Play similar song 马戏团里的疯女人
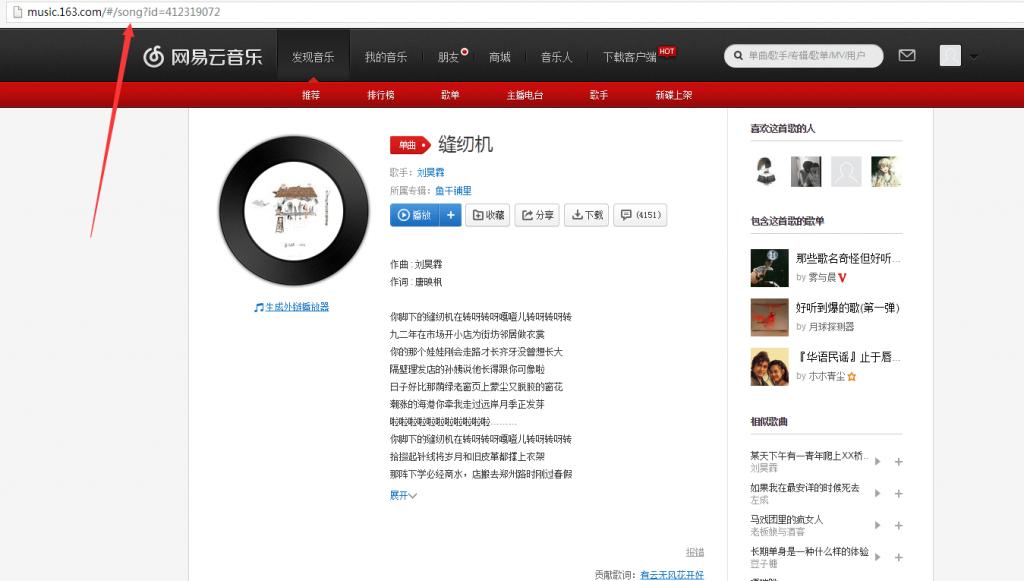1024x581 pixels. [878, 526]
